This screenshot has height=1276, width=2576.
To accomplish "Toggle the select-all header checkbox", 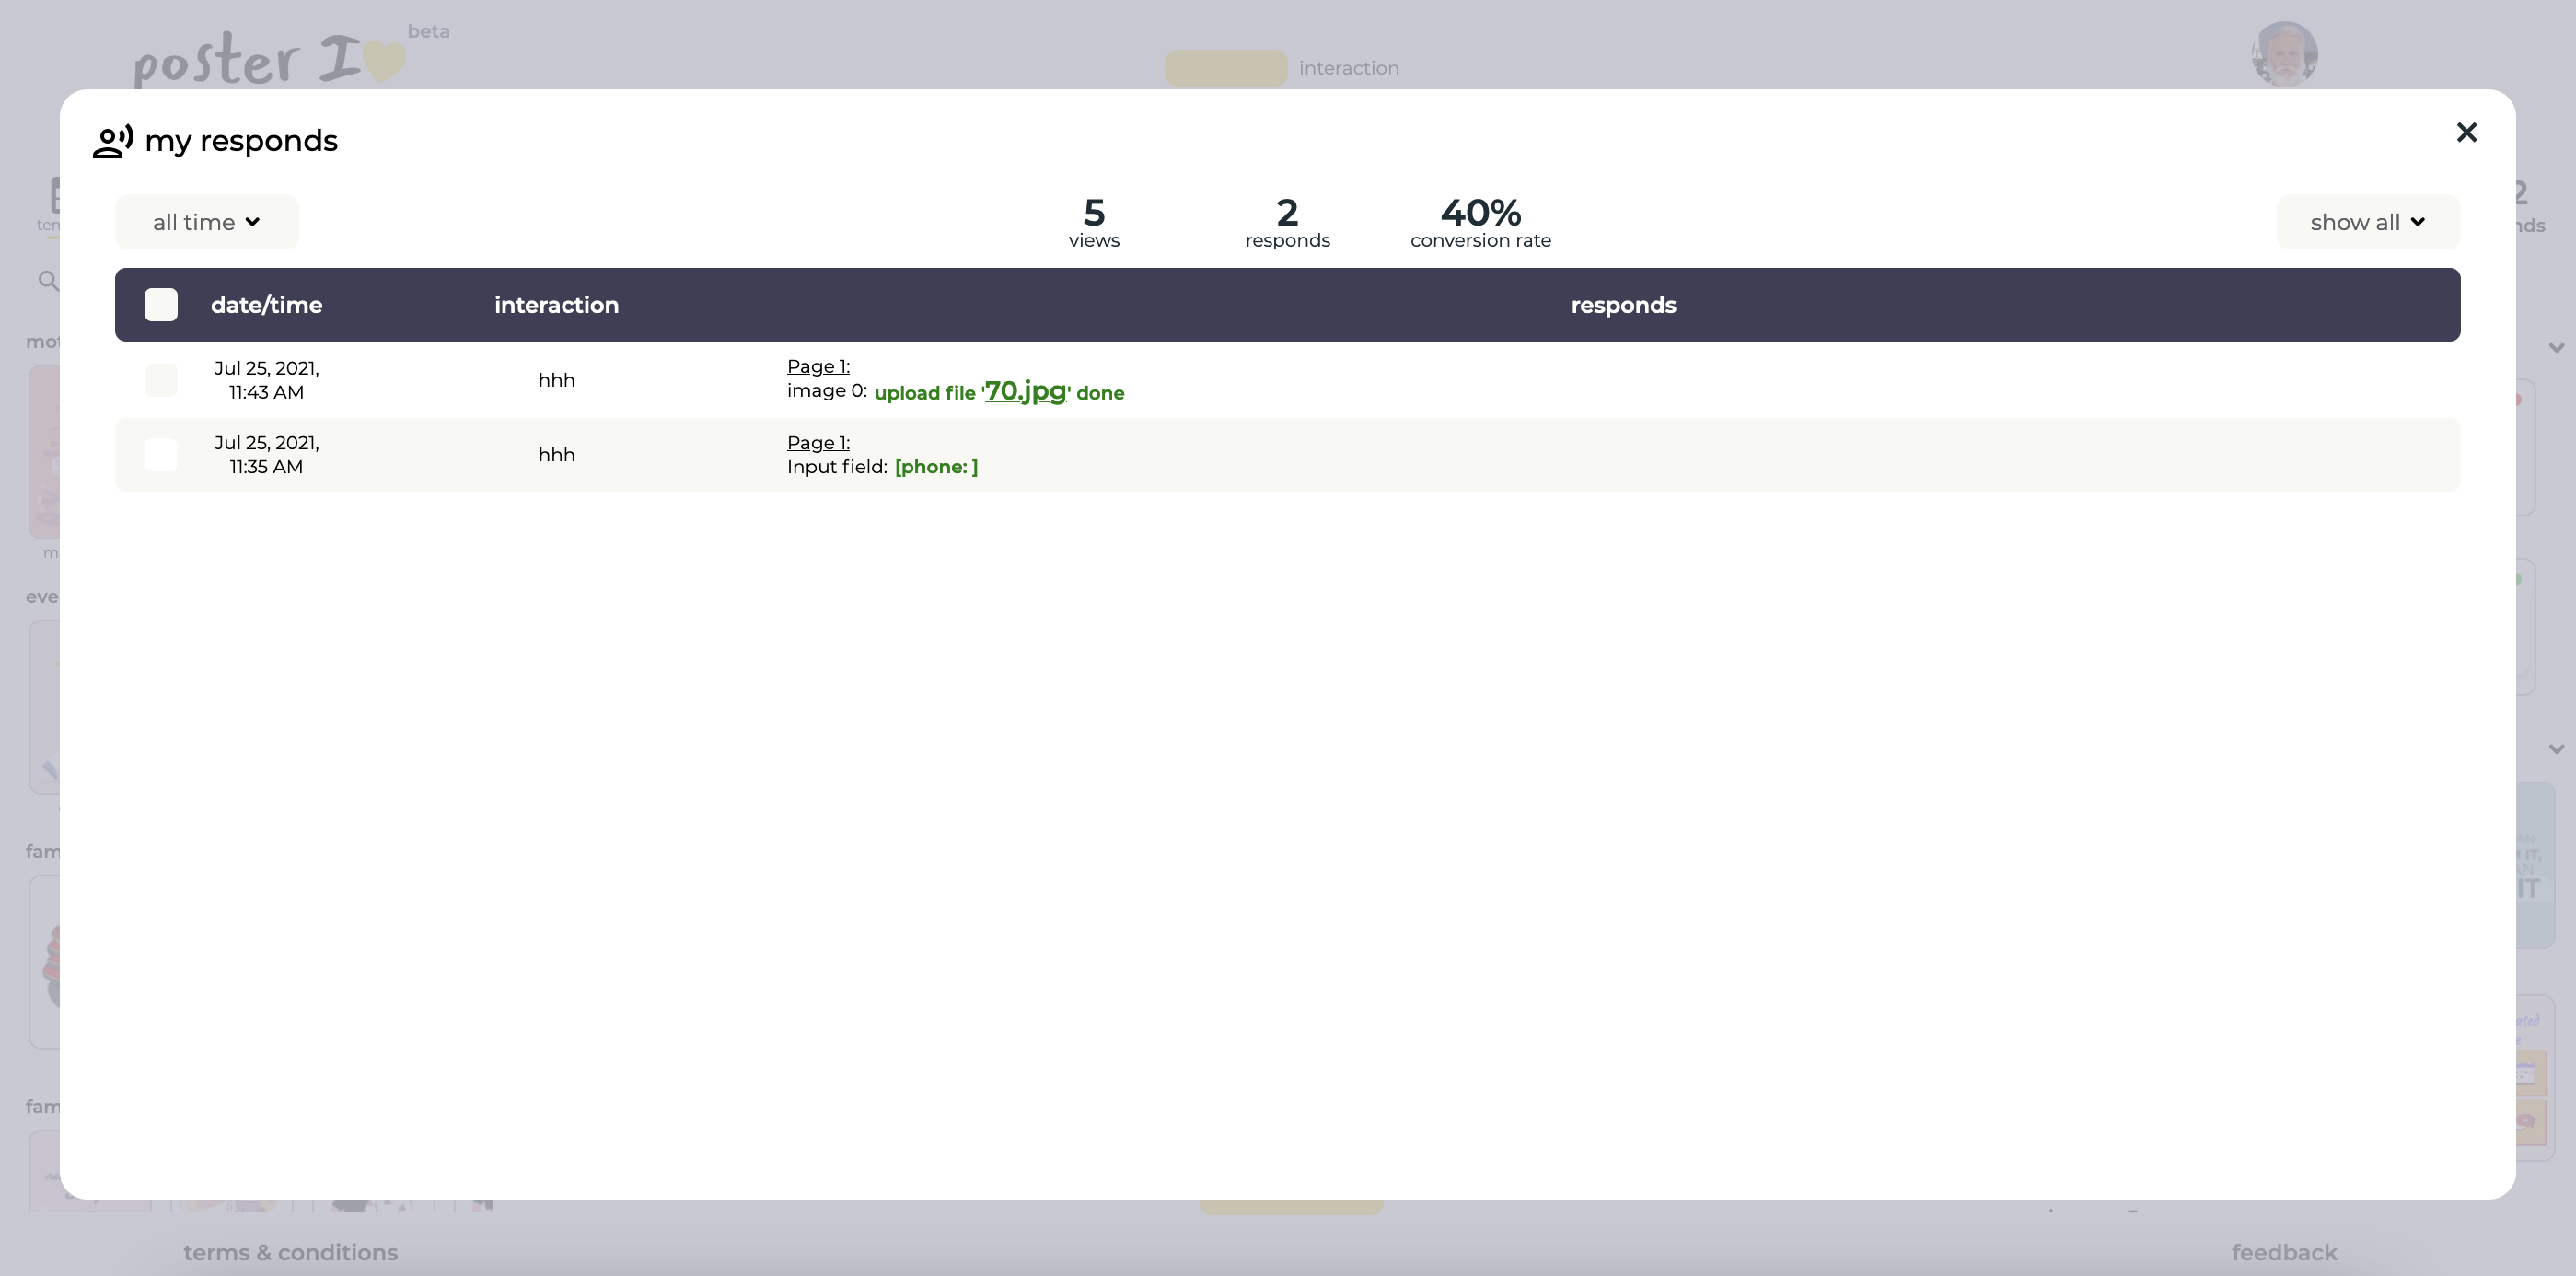I will pos(161,305).
